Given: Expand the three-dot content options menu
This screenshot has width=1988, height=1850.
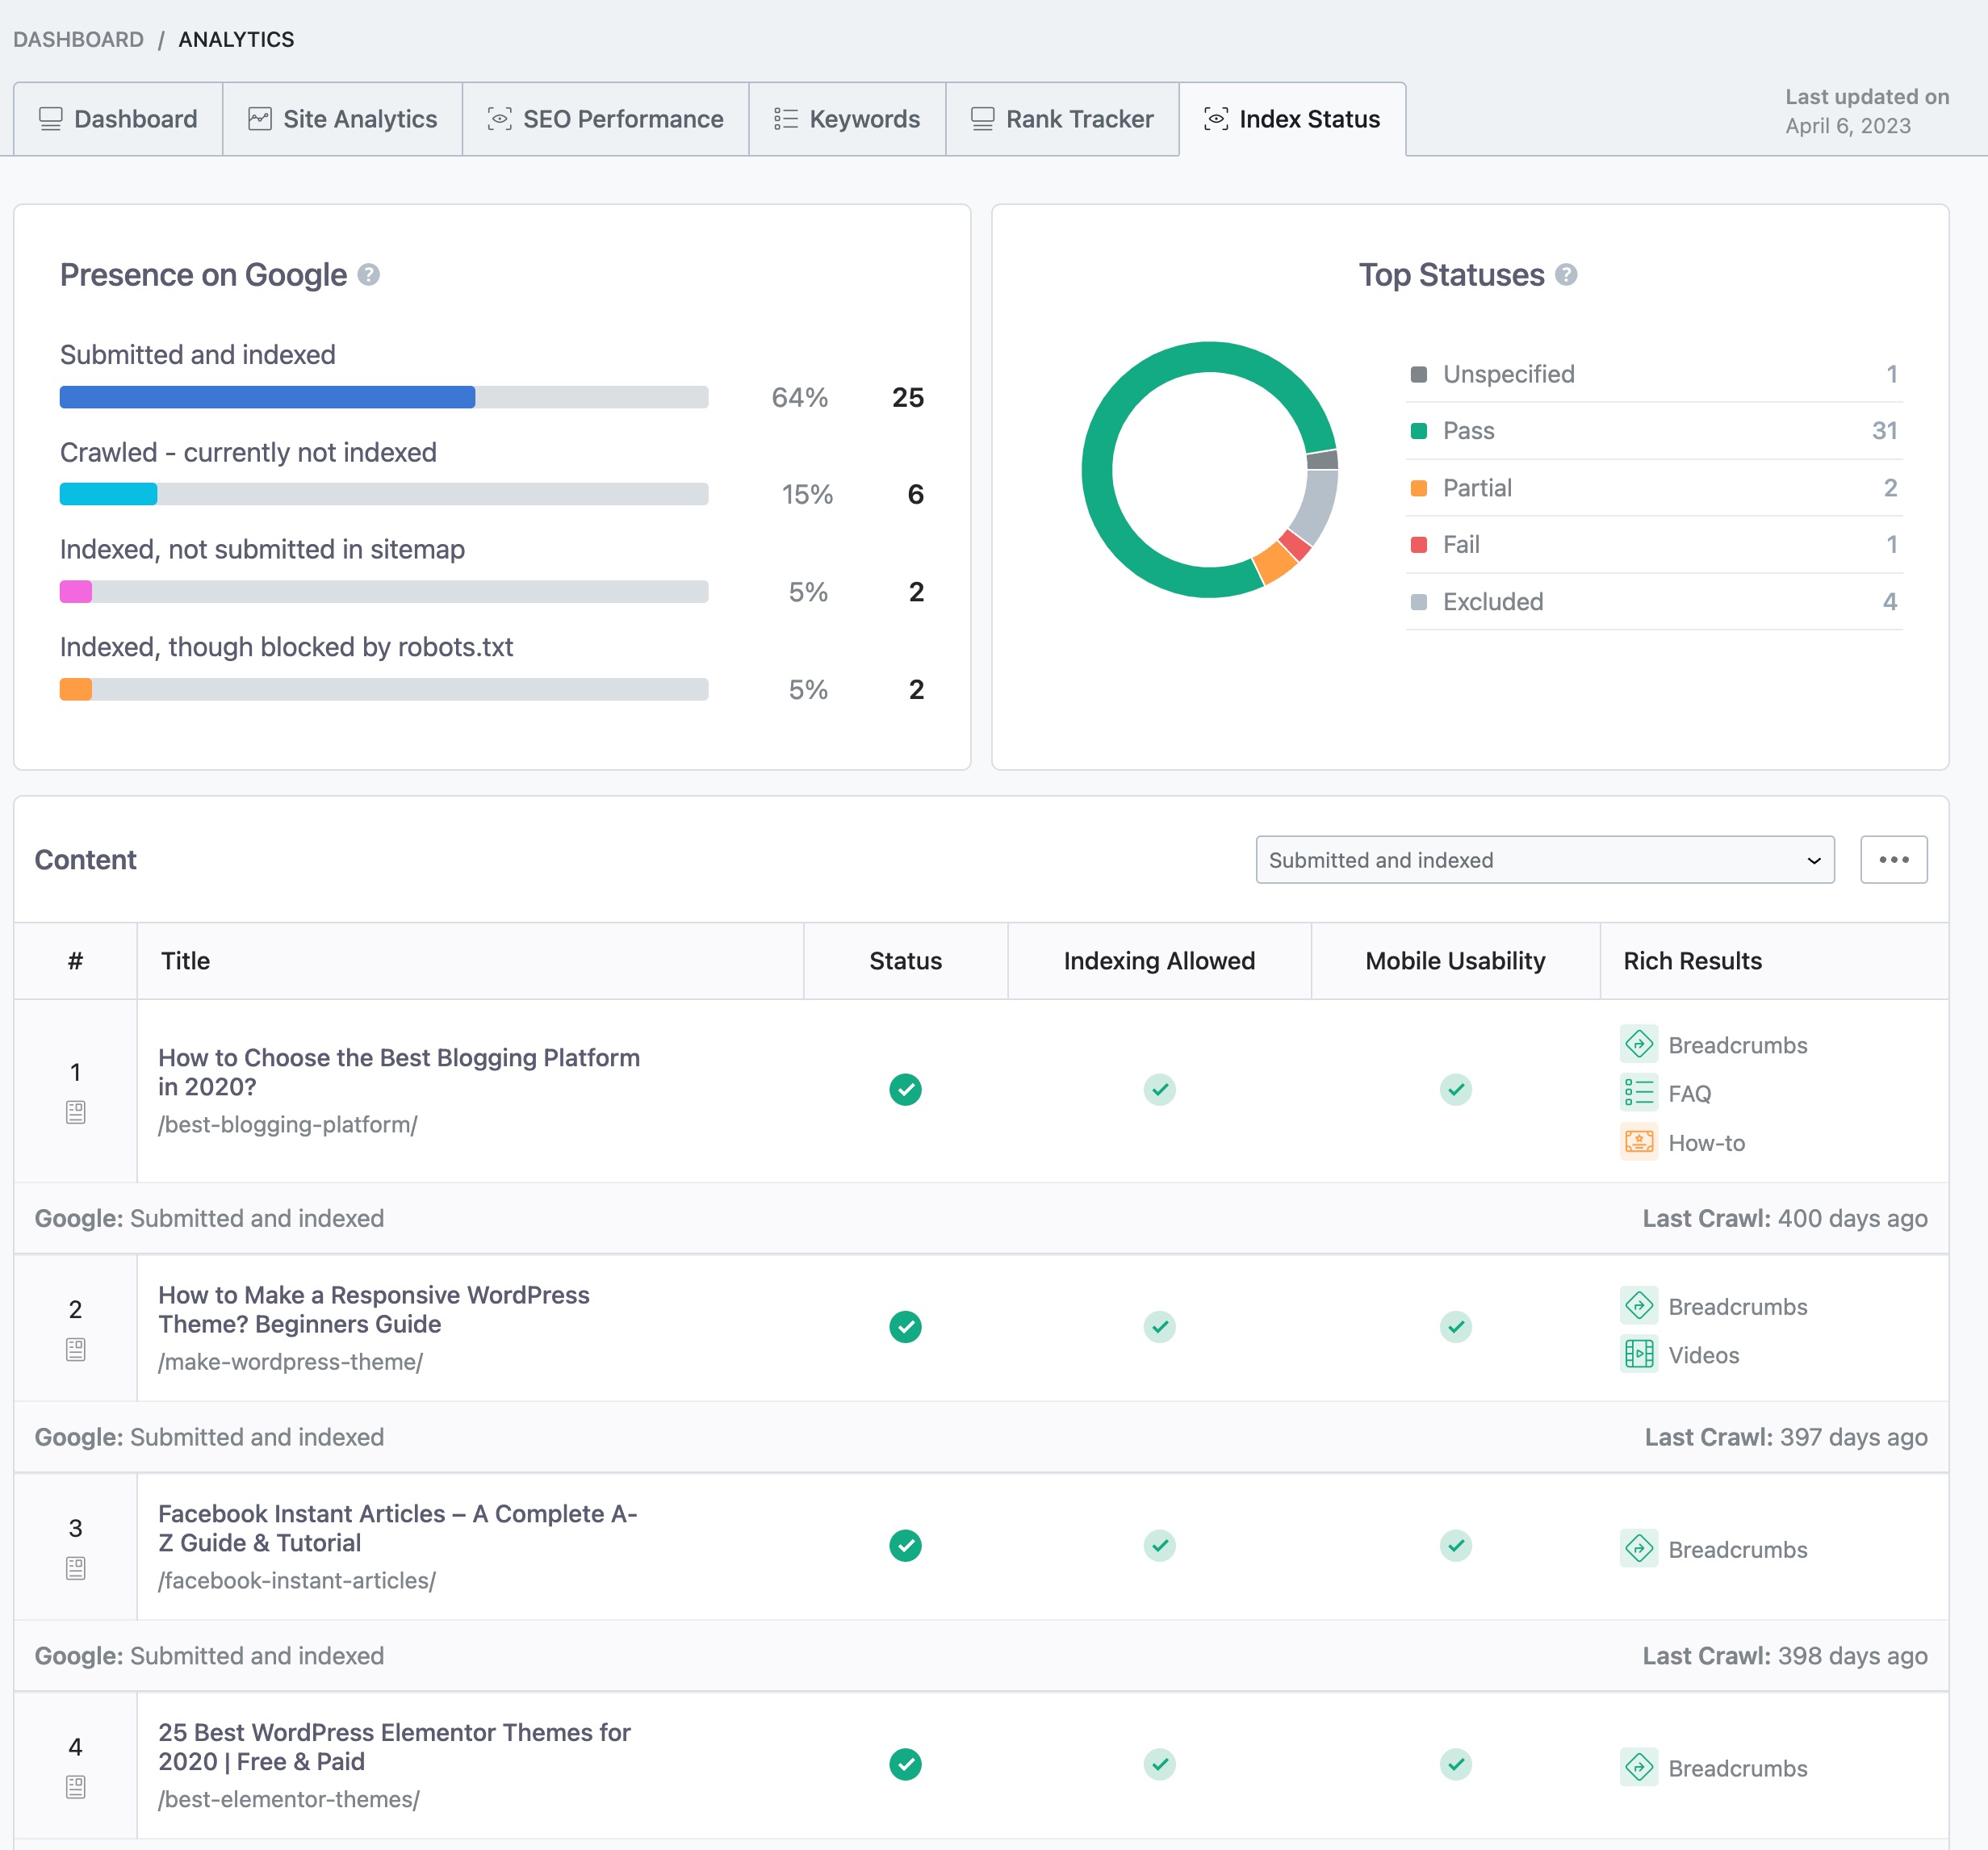Looking at the screenshot, I should point(1894,857).
